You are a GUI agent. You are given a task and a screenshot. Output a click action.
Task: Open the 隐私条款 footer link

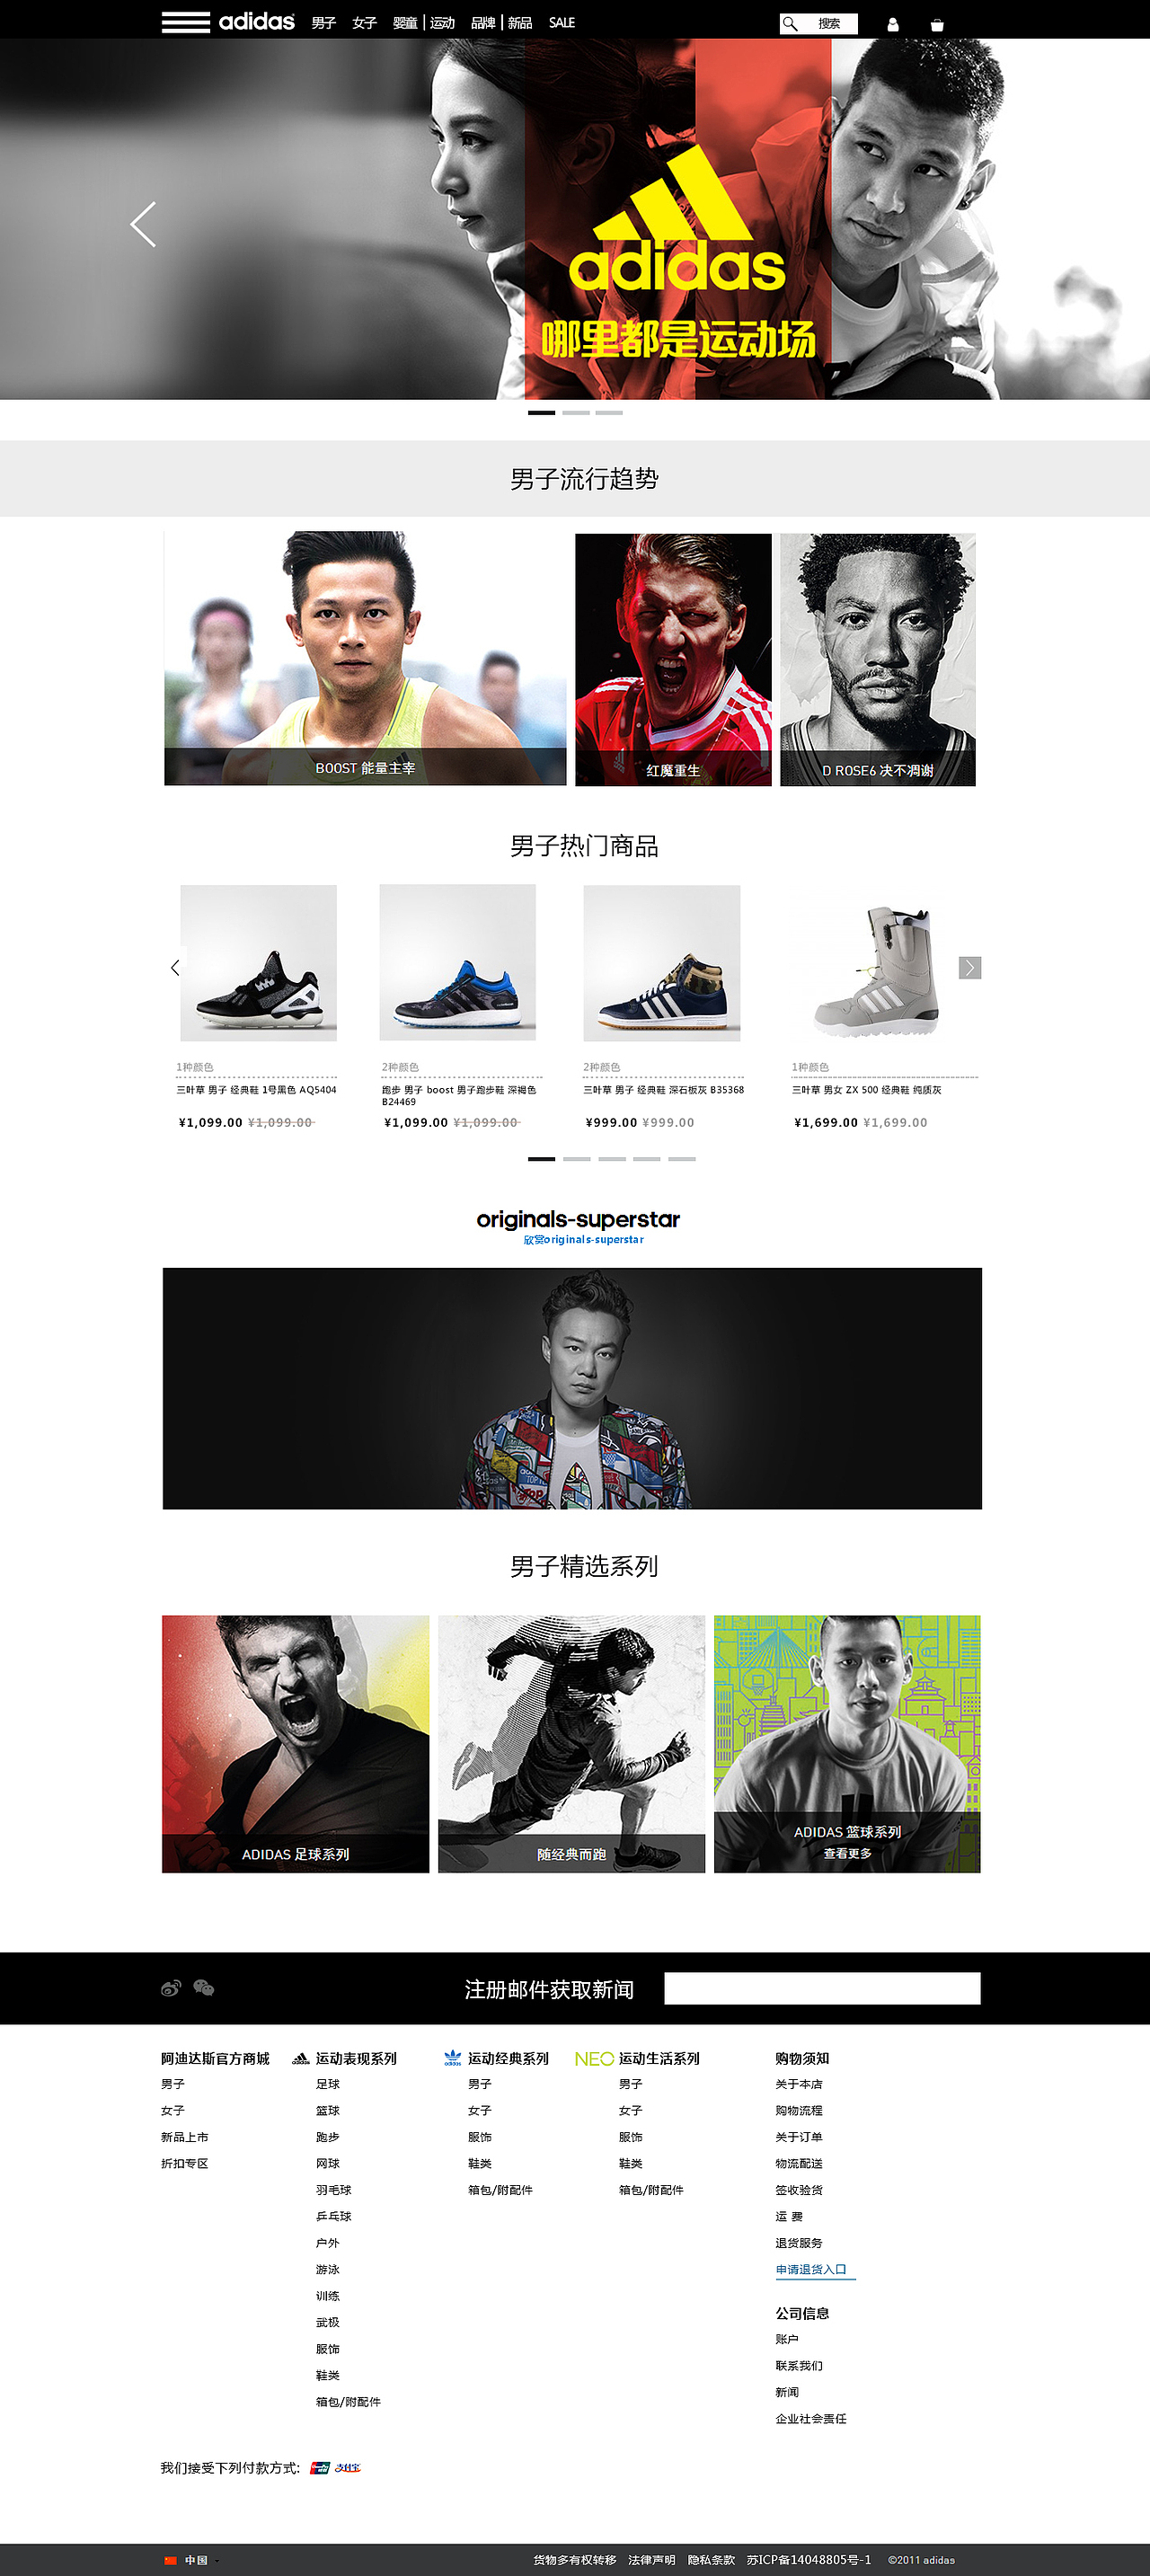click(711, 2560)
